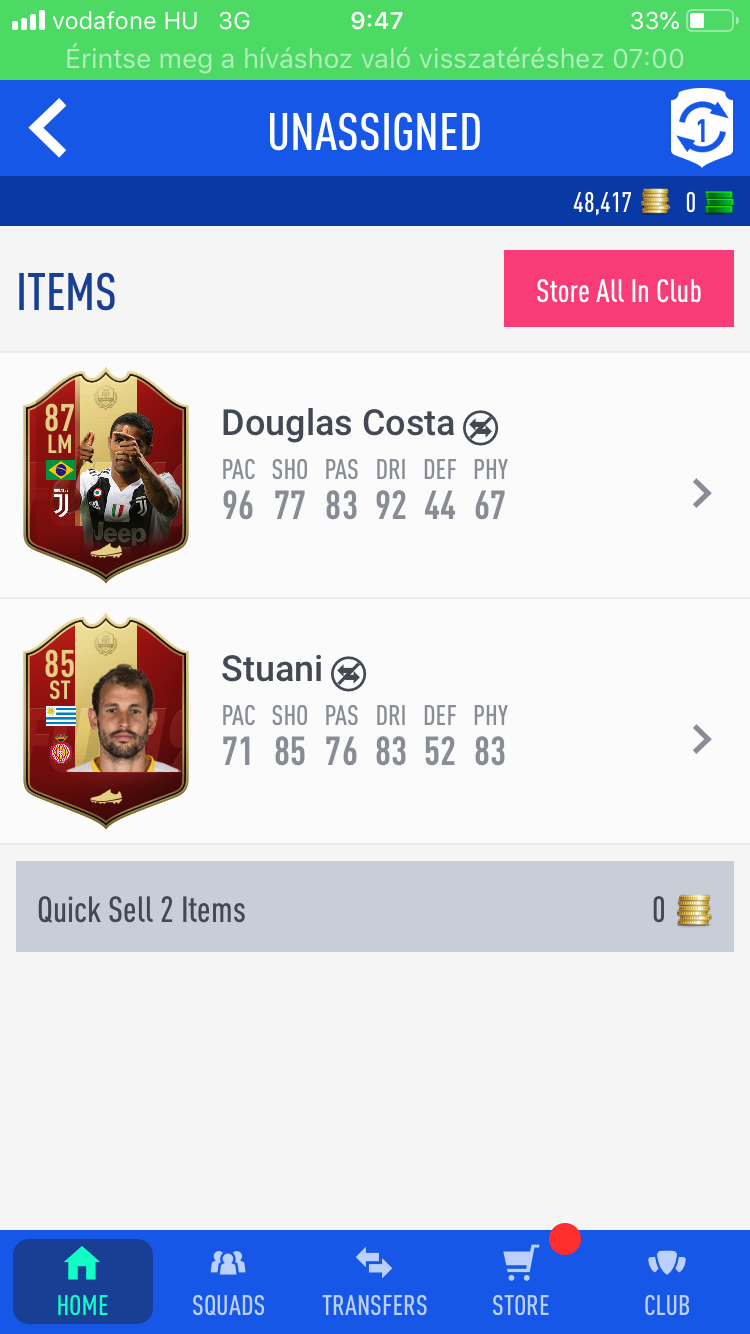750x1334 pixels.
Task: Tap untradeable icon next to Stuani
Action: point(349,673)
